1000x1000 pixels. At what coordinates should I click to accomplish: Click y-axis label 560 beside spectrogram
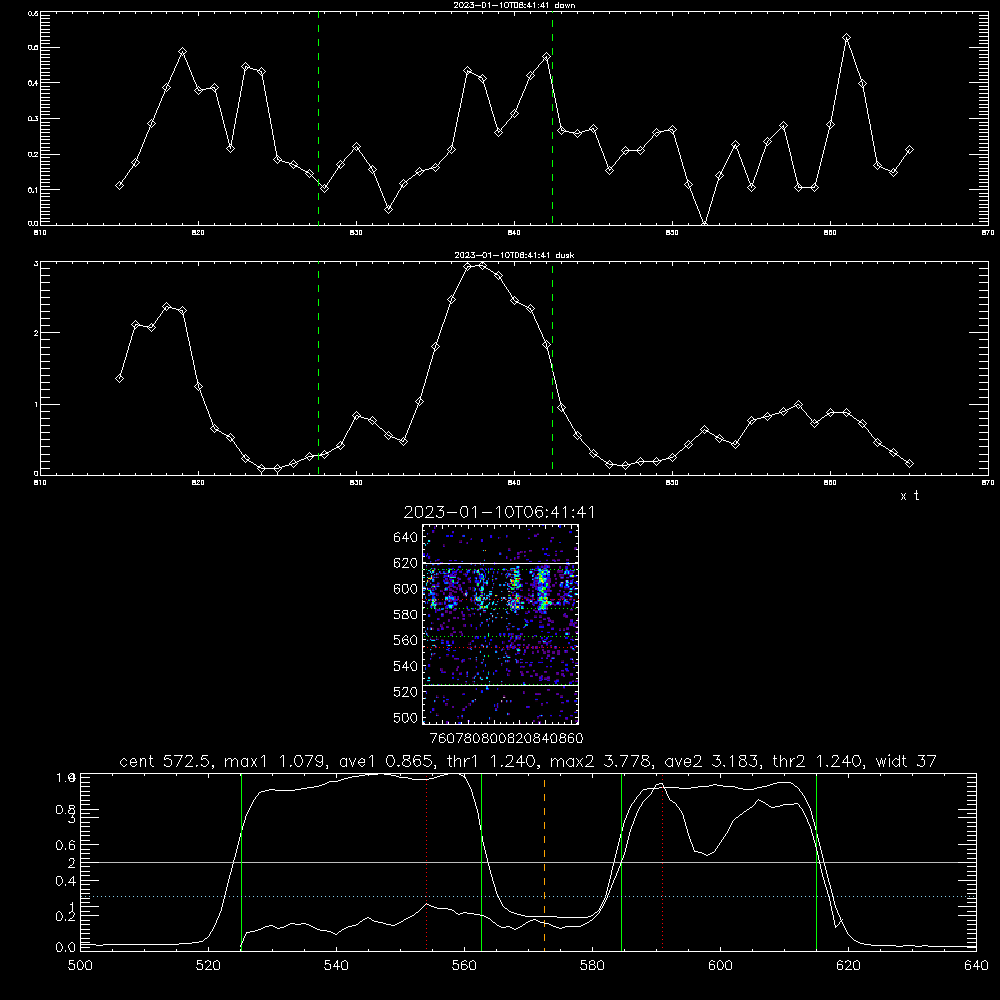[x=406, y=640]
